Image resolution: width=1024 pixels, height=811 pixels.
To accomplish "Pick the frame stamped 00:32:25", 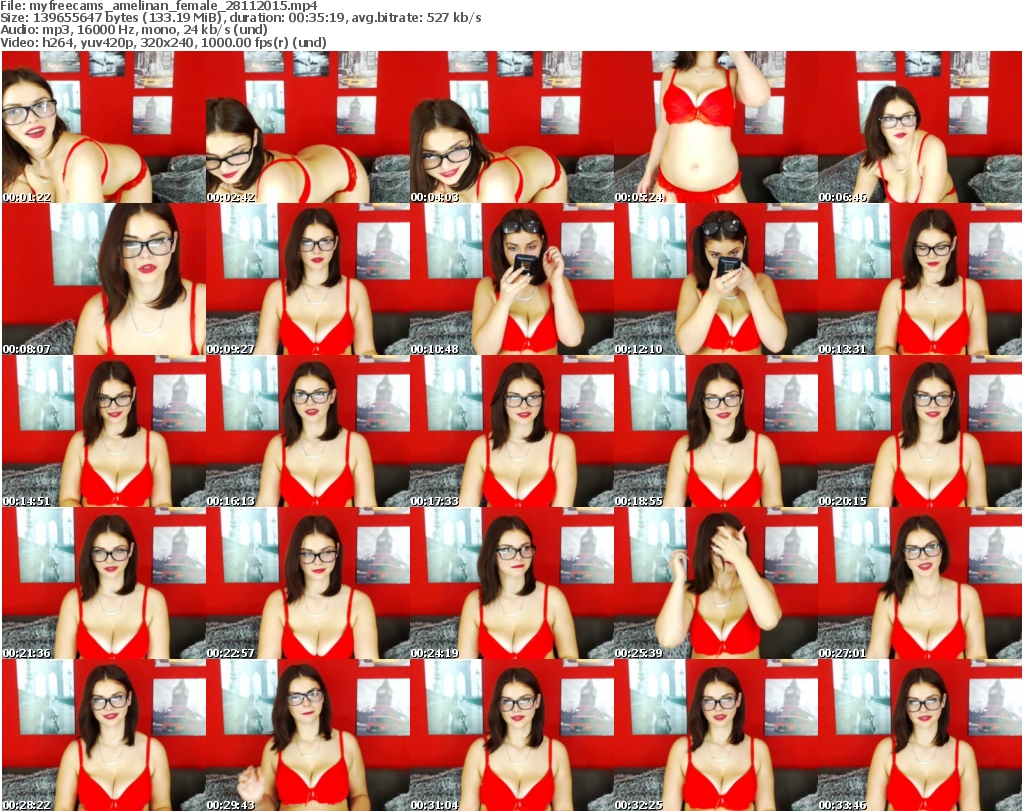I will pos(715,735).
